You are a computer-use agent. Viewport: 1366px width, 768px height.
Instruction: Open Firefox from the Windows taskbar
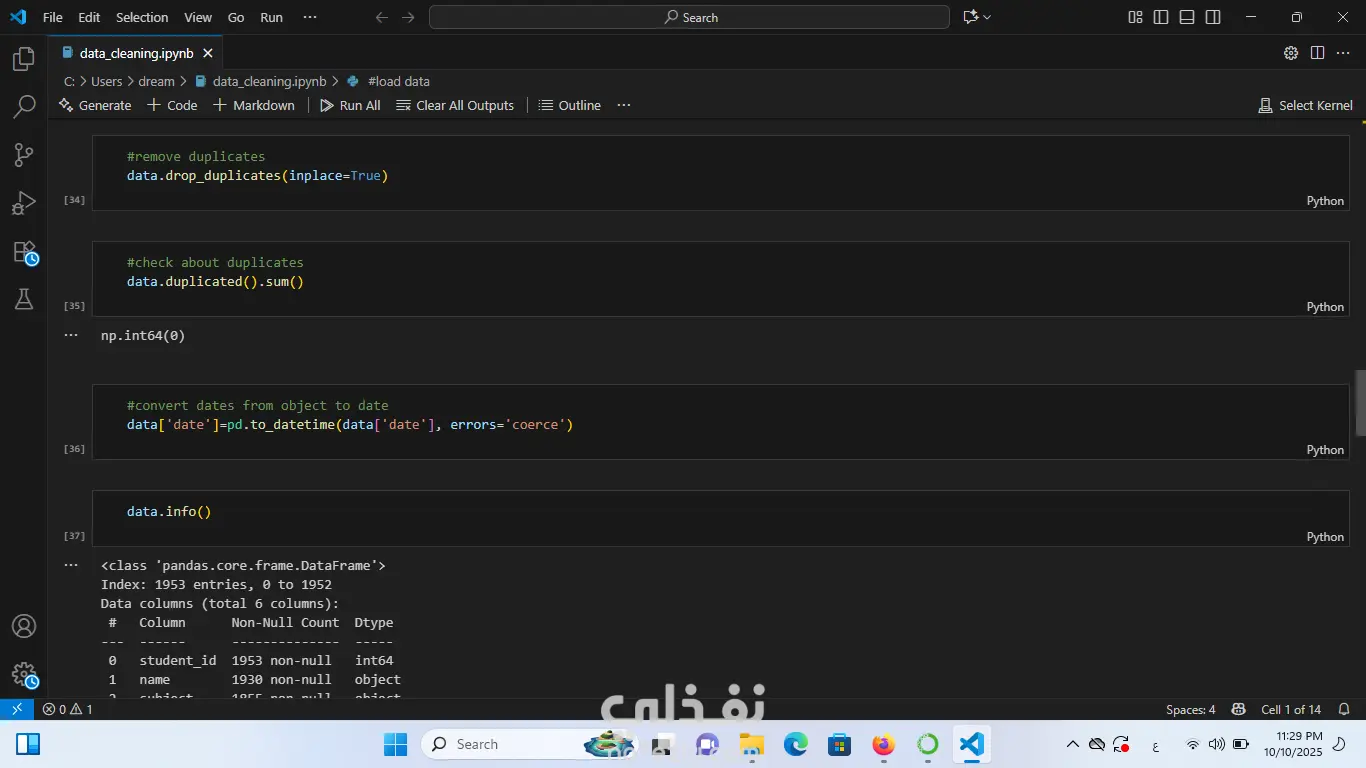point(883,744)
